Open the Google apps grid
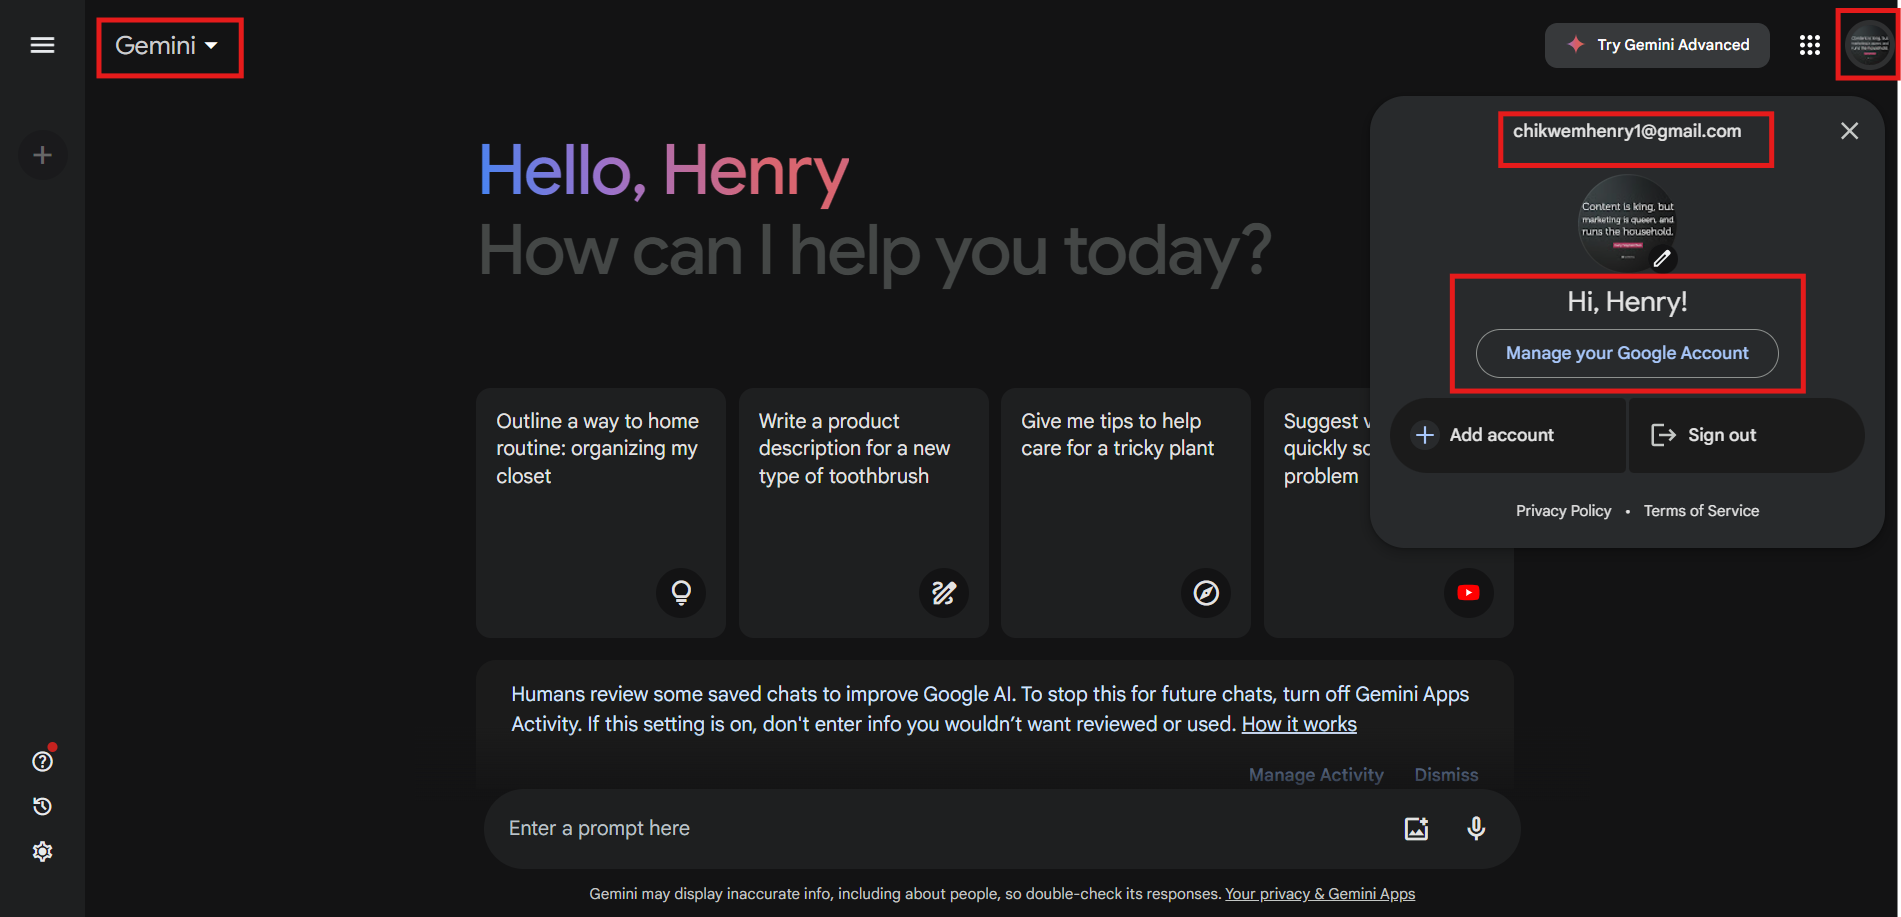Image resolution: width=1901 pixels, height=917 pixels. tap(1809, 45)
